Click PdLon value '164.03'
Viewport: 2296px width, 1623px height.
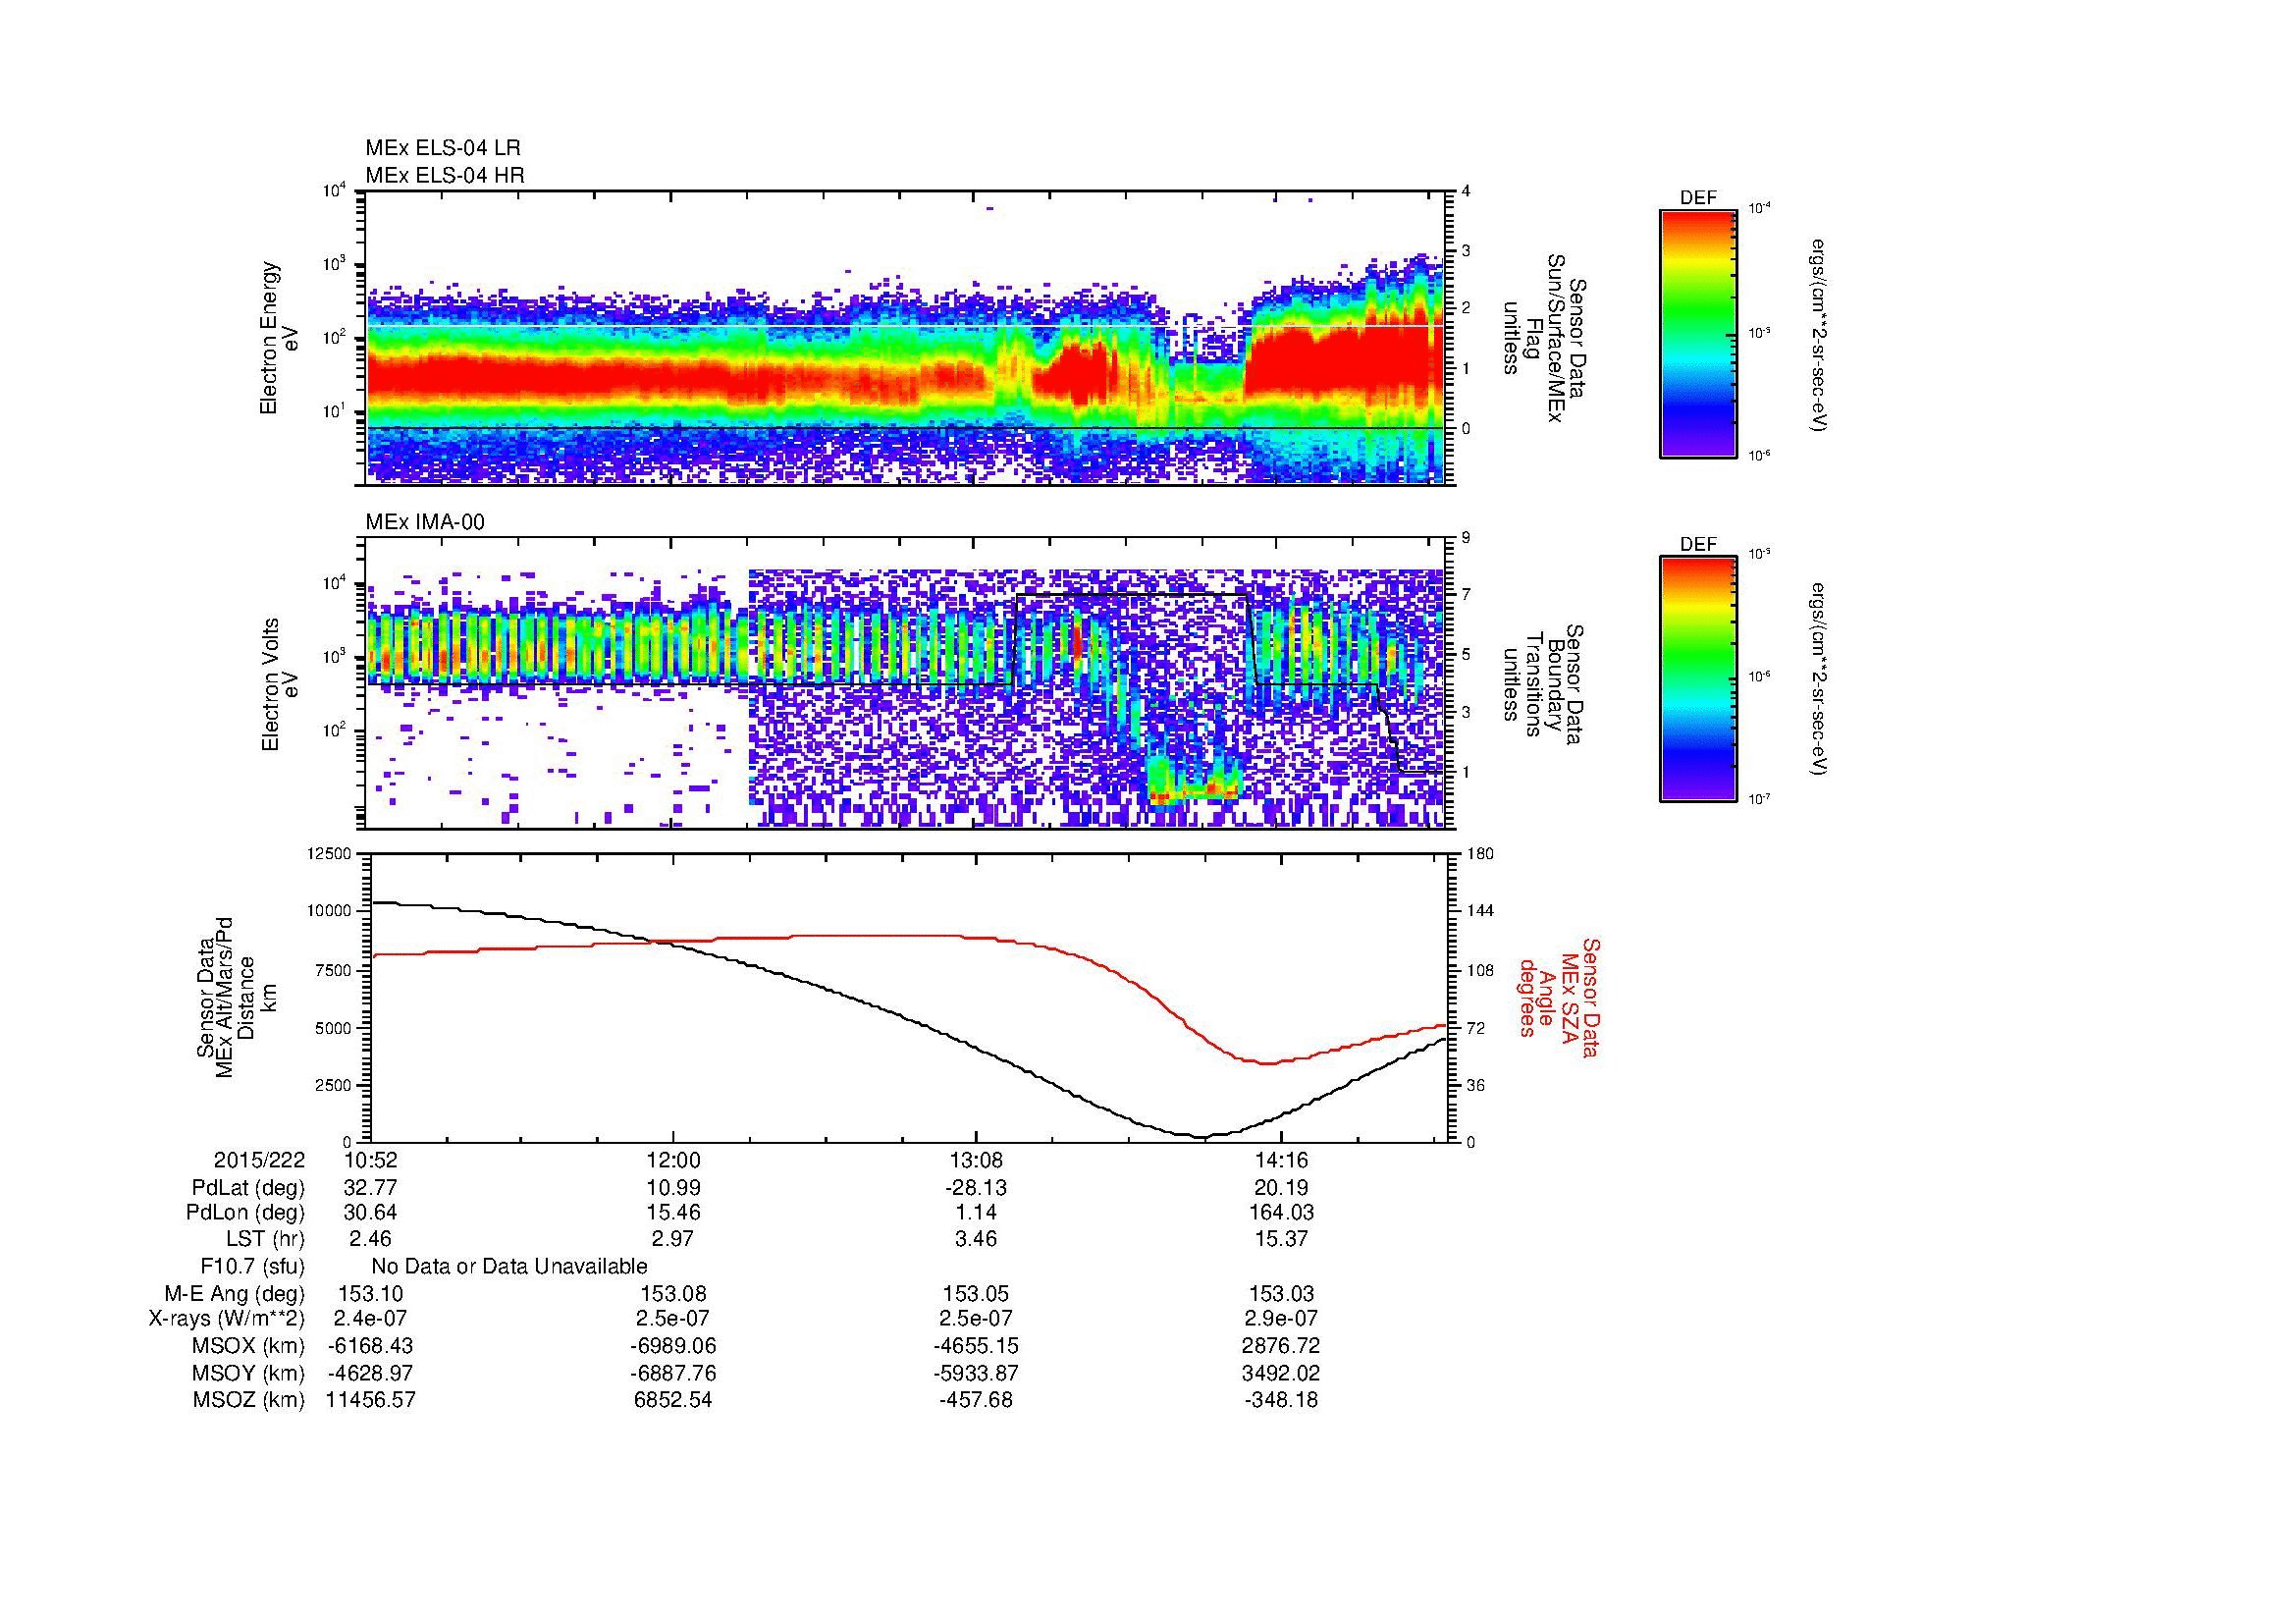(1281, 1213)
